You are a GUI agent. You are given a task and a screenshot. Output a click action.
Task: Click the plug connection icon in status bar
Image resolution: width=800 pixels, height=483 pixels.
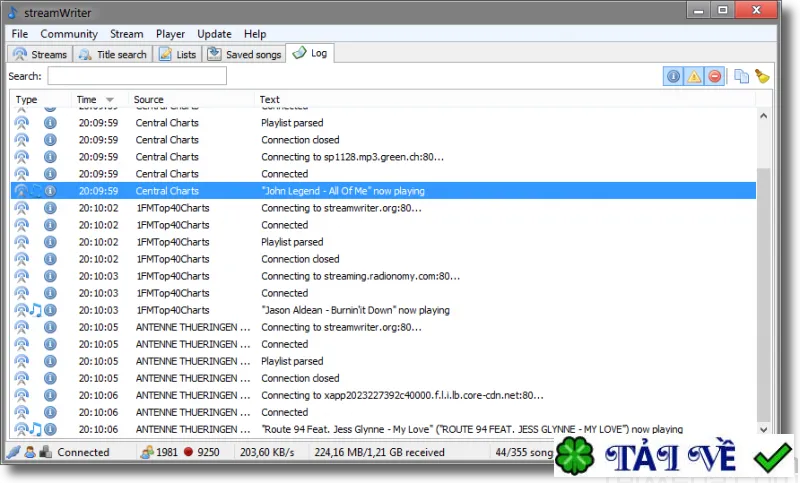click(x=14, y=452)
